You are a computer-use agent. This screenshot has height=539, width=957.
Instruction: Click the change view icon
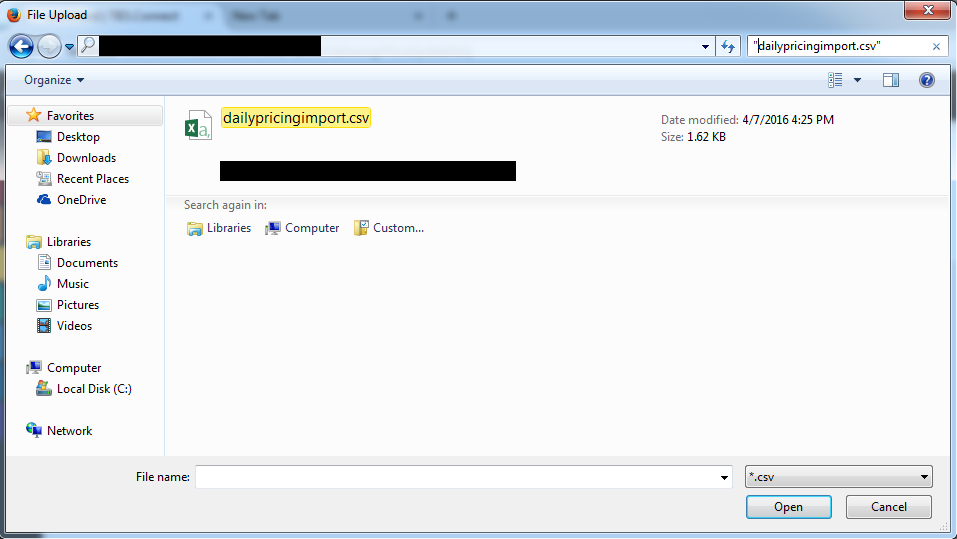[836, 80]
